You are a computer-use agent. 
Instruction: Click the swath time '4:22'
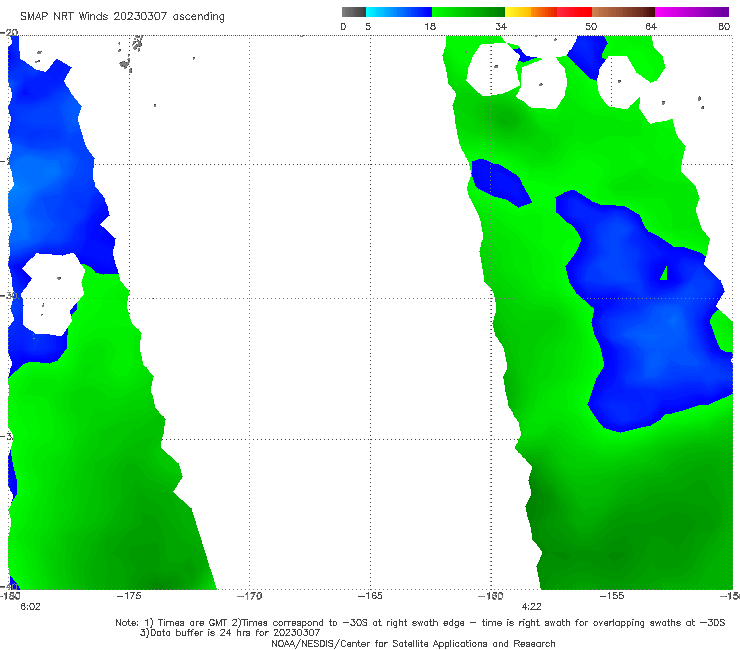pos(531,607)
